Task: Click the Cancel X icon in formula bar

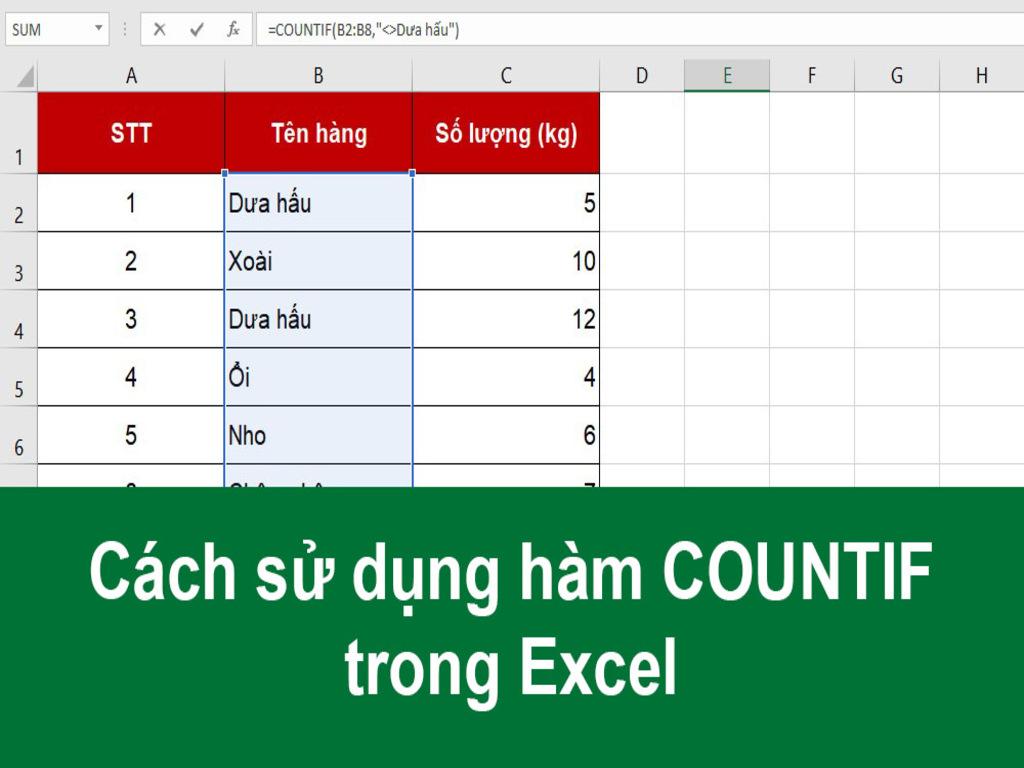Action: tap(159, 29)
